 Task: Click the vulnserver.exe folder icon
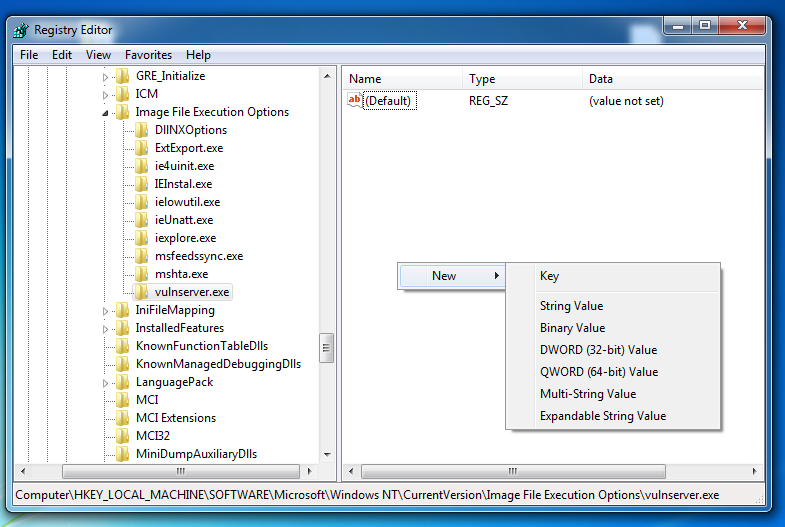pyautogui.click(x=142, y=292)
